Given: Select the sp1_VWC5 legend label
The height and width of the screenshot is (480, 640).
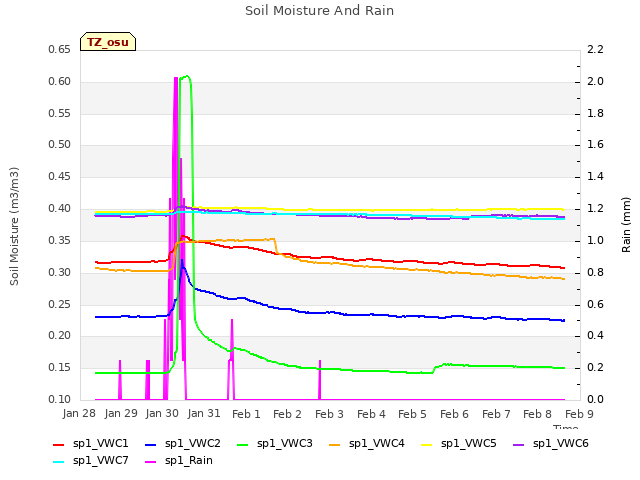Looking at the screenshot, I should pos(469,444).
